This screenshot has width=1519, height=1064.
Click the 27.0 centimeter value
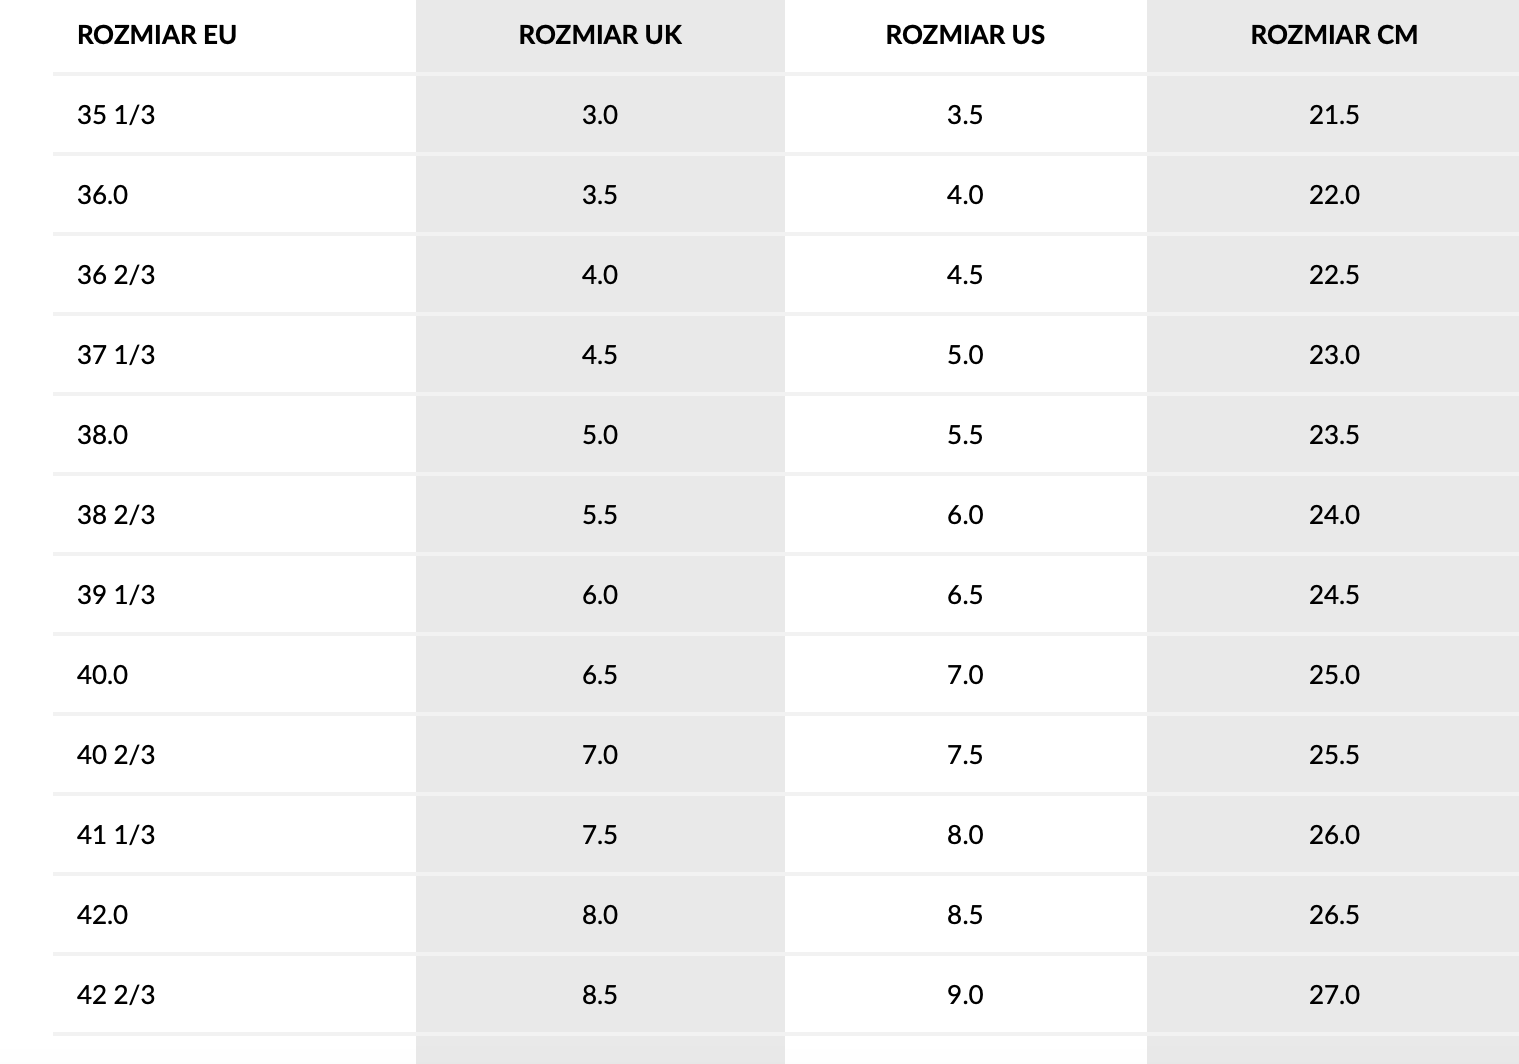(x=1334, y=995)
